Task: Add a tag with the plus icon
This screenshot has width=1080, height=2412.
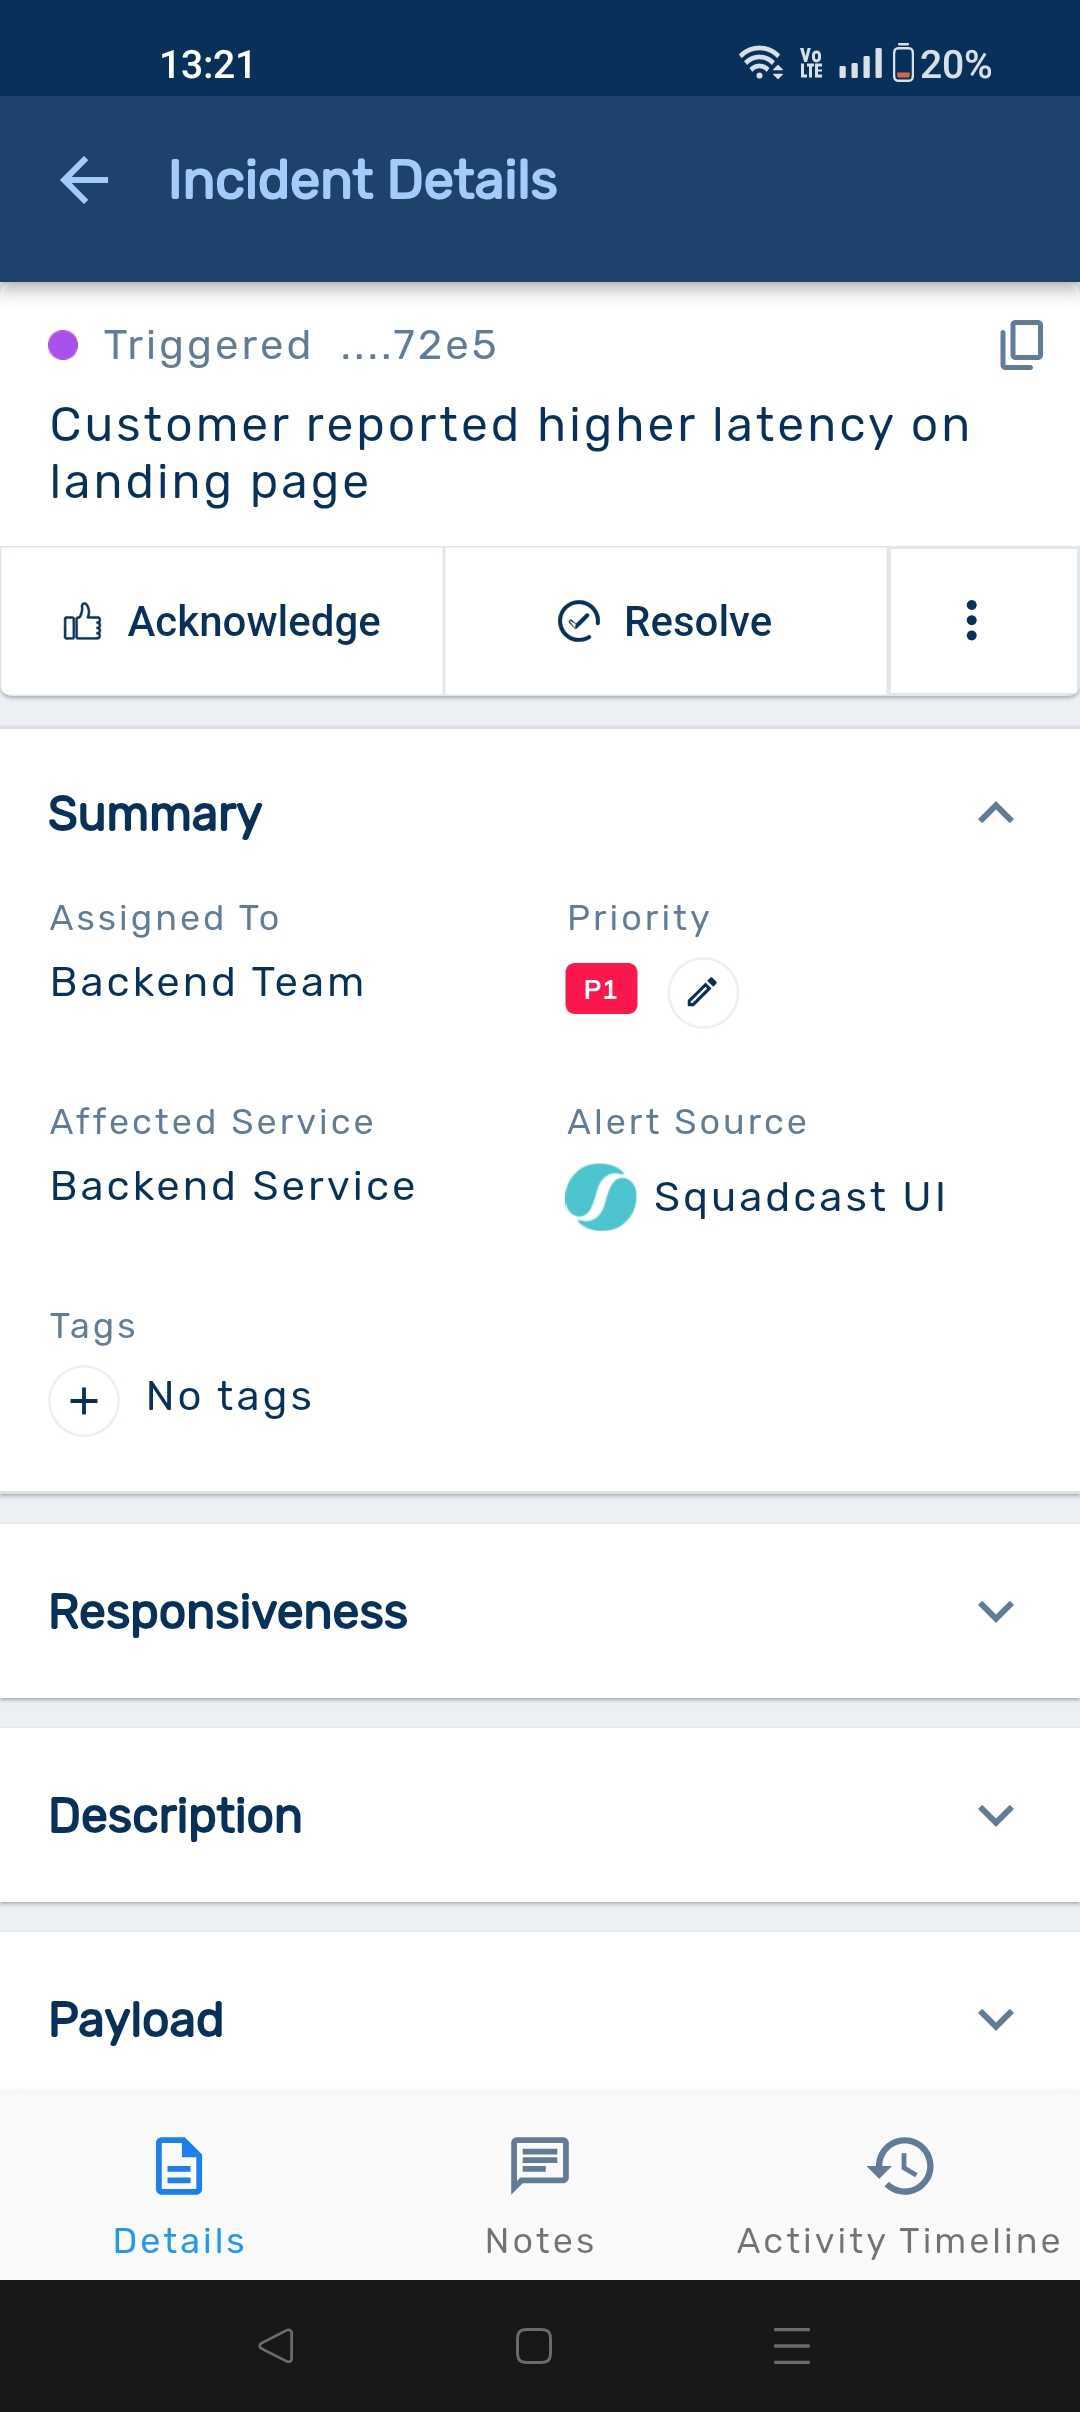Action: point(84,1401)
